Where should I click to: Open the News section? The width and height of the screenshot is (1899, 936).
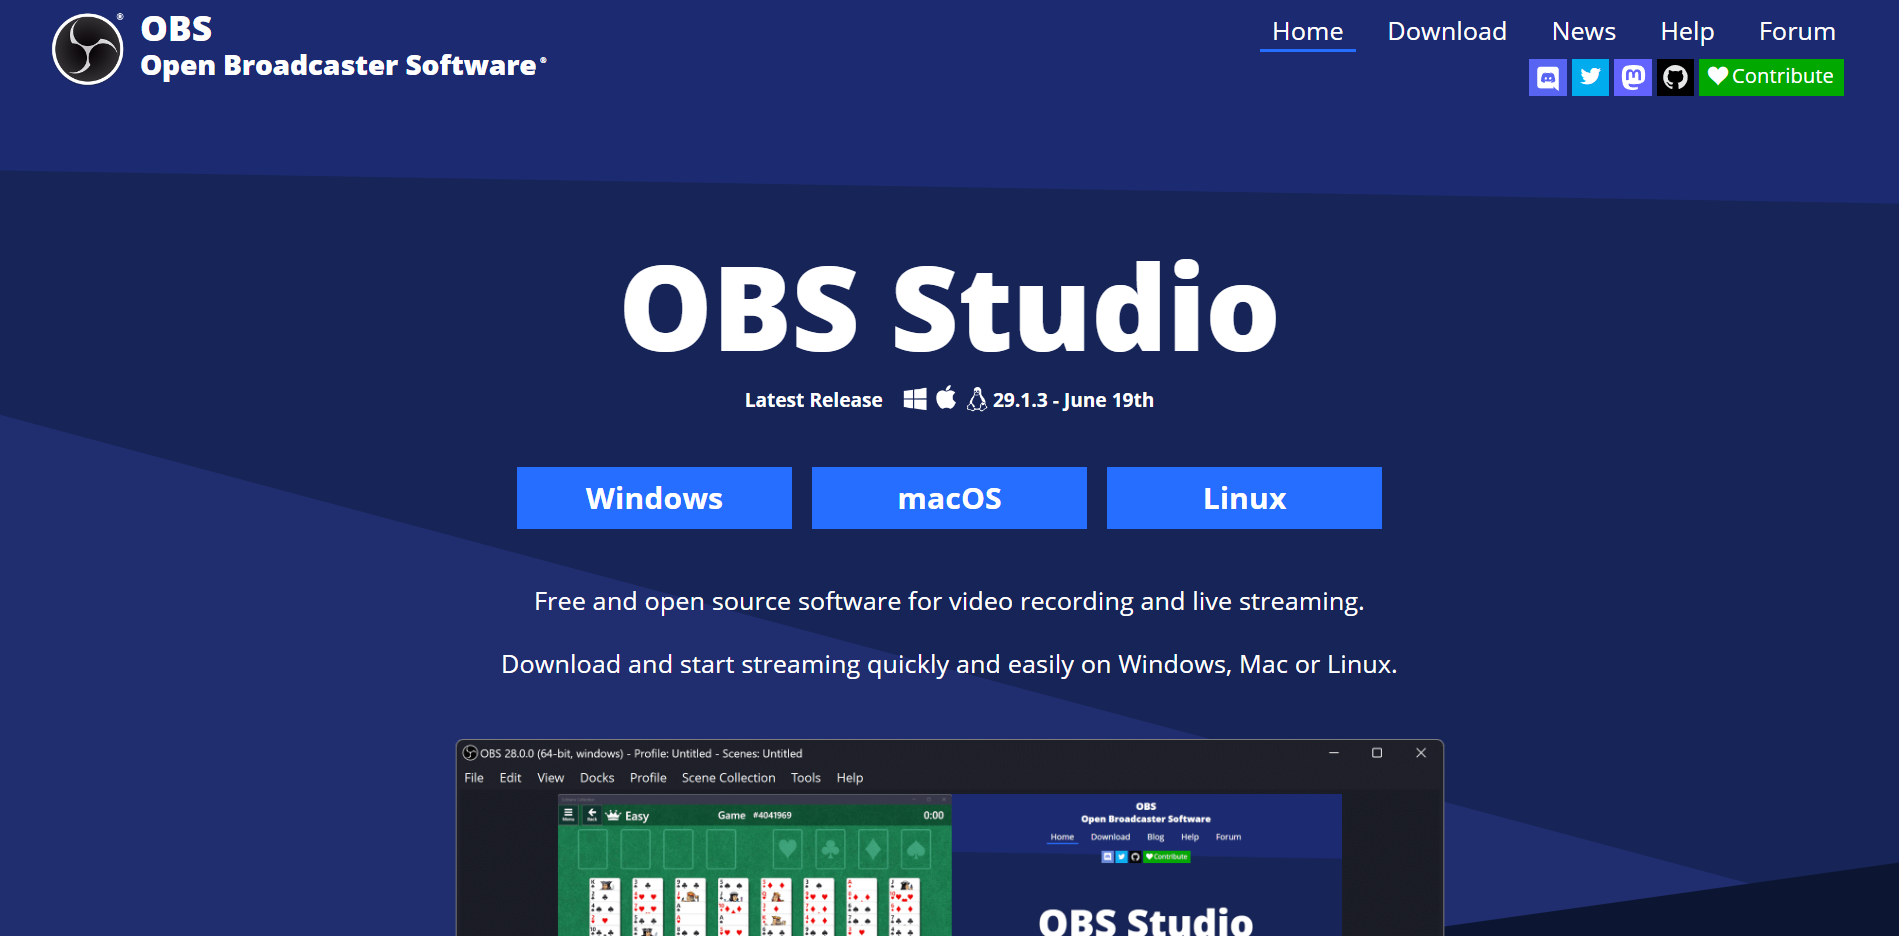coord(1583,32)
